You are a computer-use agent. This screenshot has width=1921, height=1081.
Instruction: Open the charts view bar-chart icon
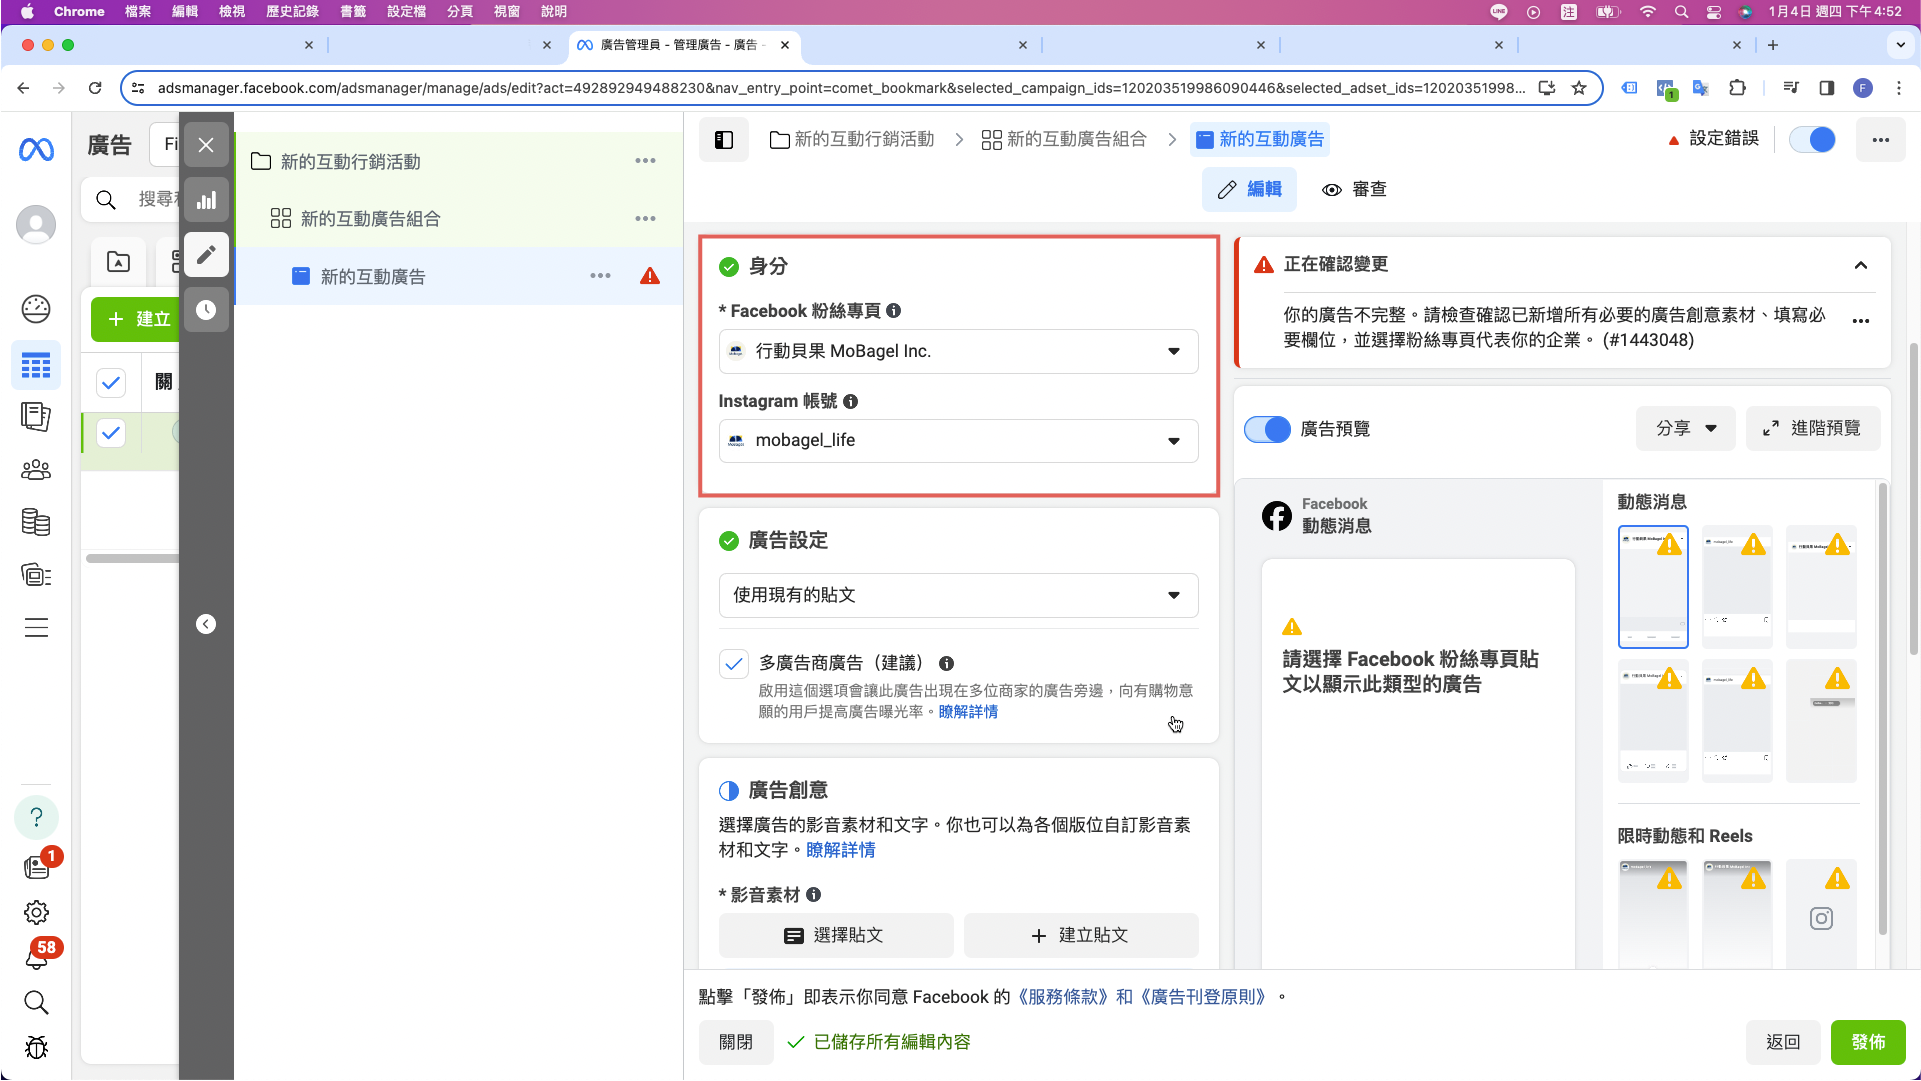click(x=206, y=200)
